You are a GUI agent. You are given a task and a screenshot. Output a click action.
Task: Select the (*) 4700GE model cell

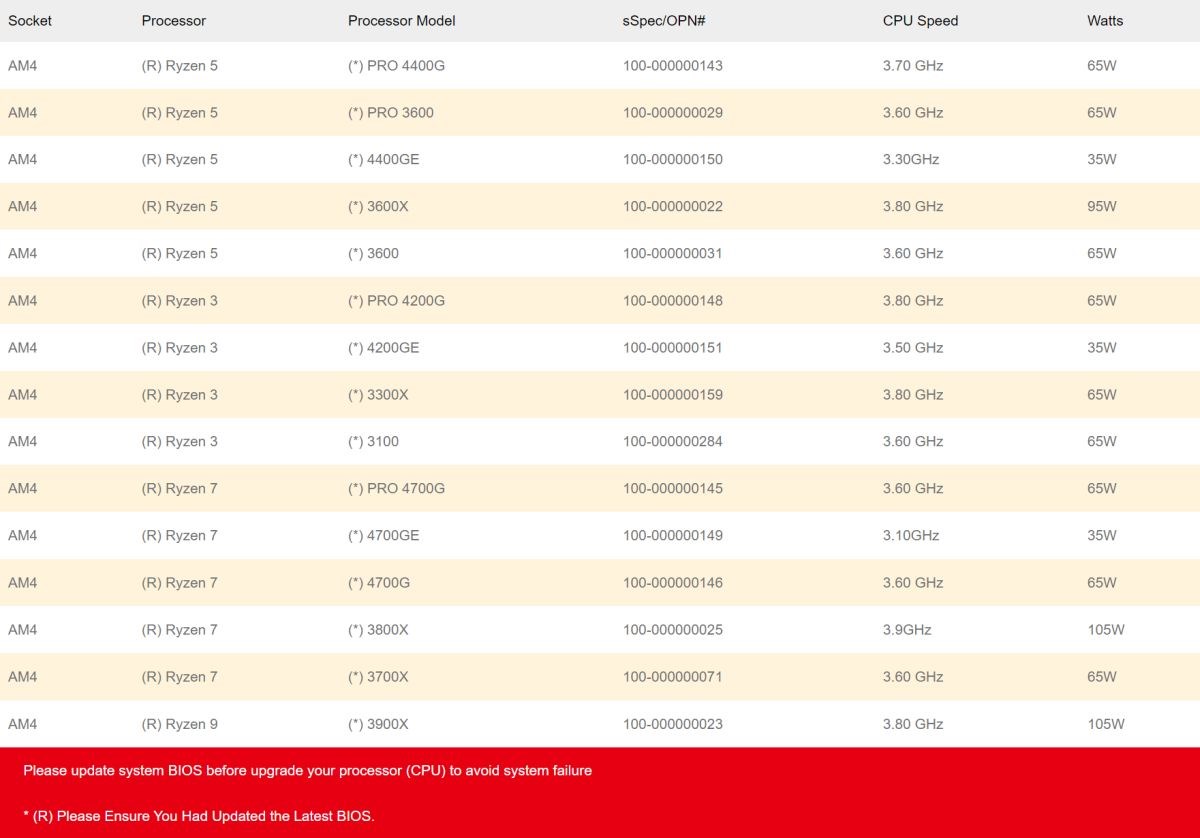pos(384,536)
